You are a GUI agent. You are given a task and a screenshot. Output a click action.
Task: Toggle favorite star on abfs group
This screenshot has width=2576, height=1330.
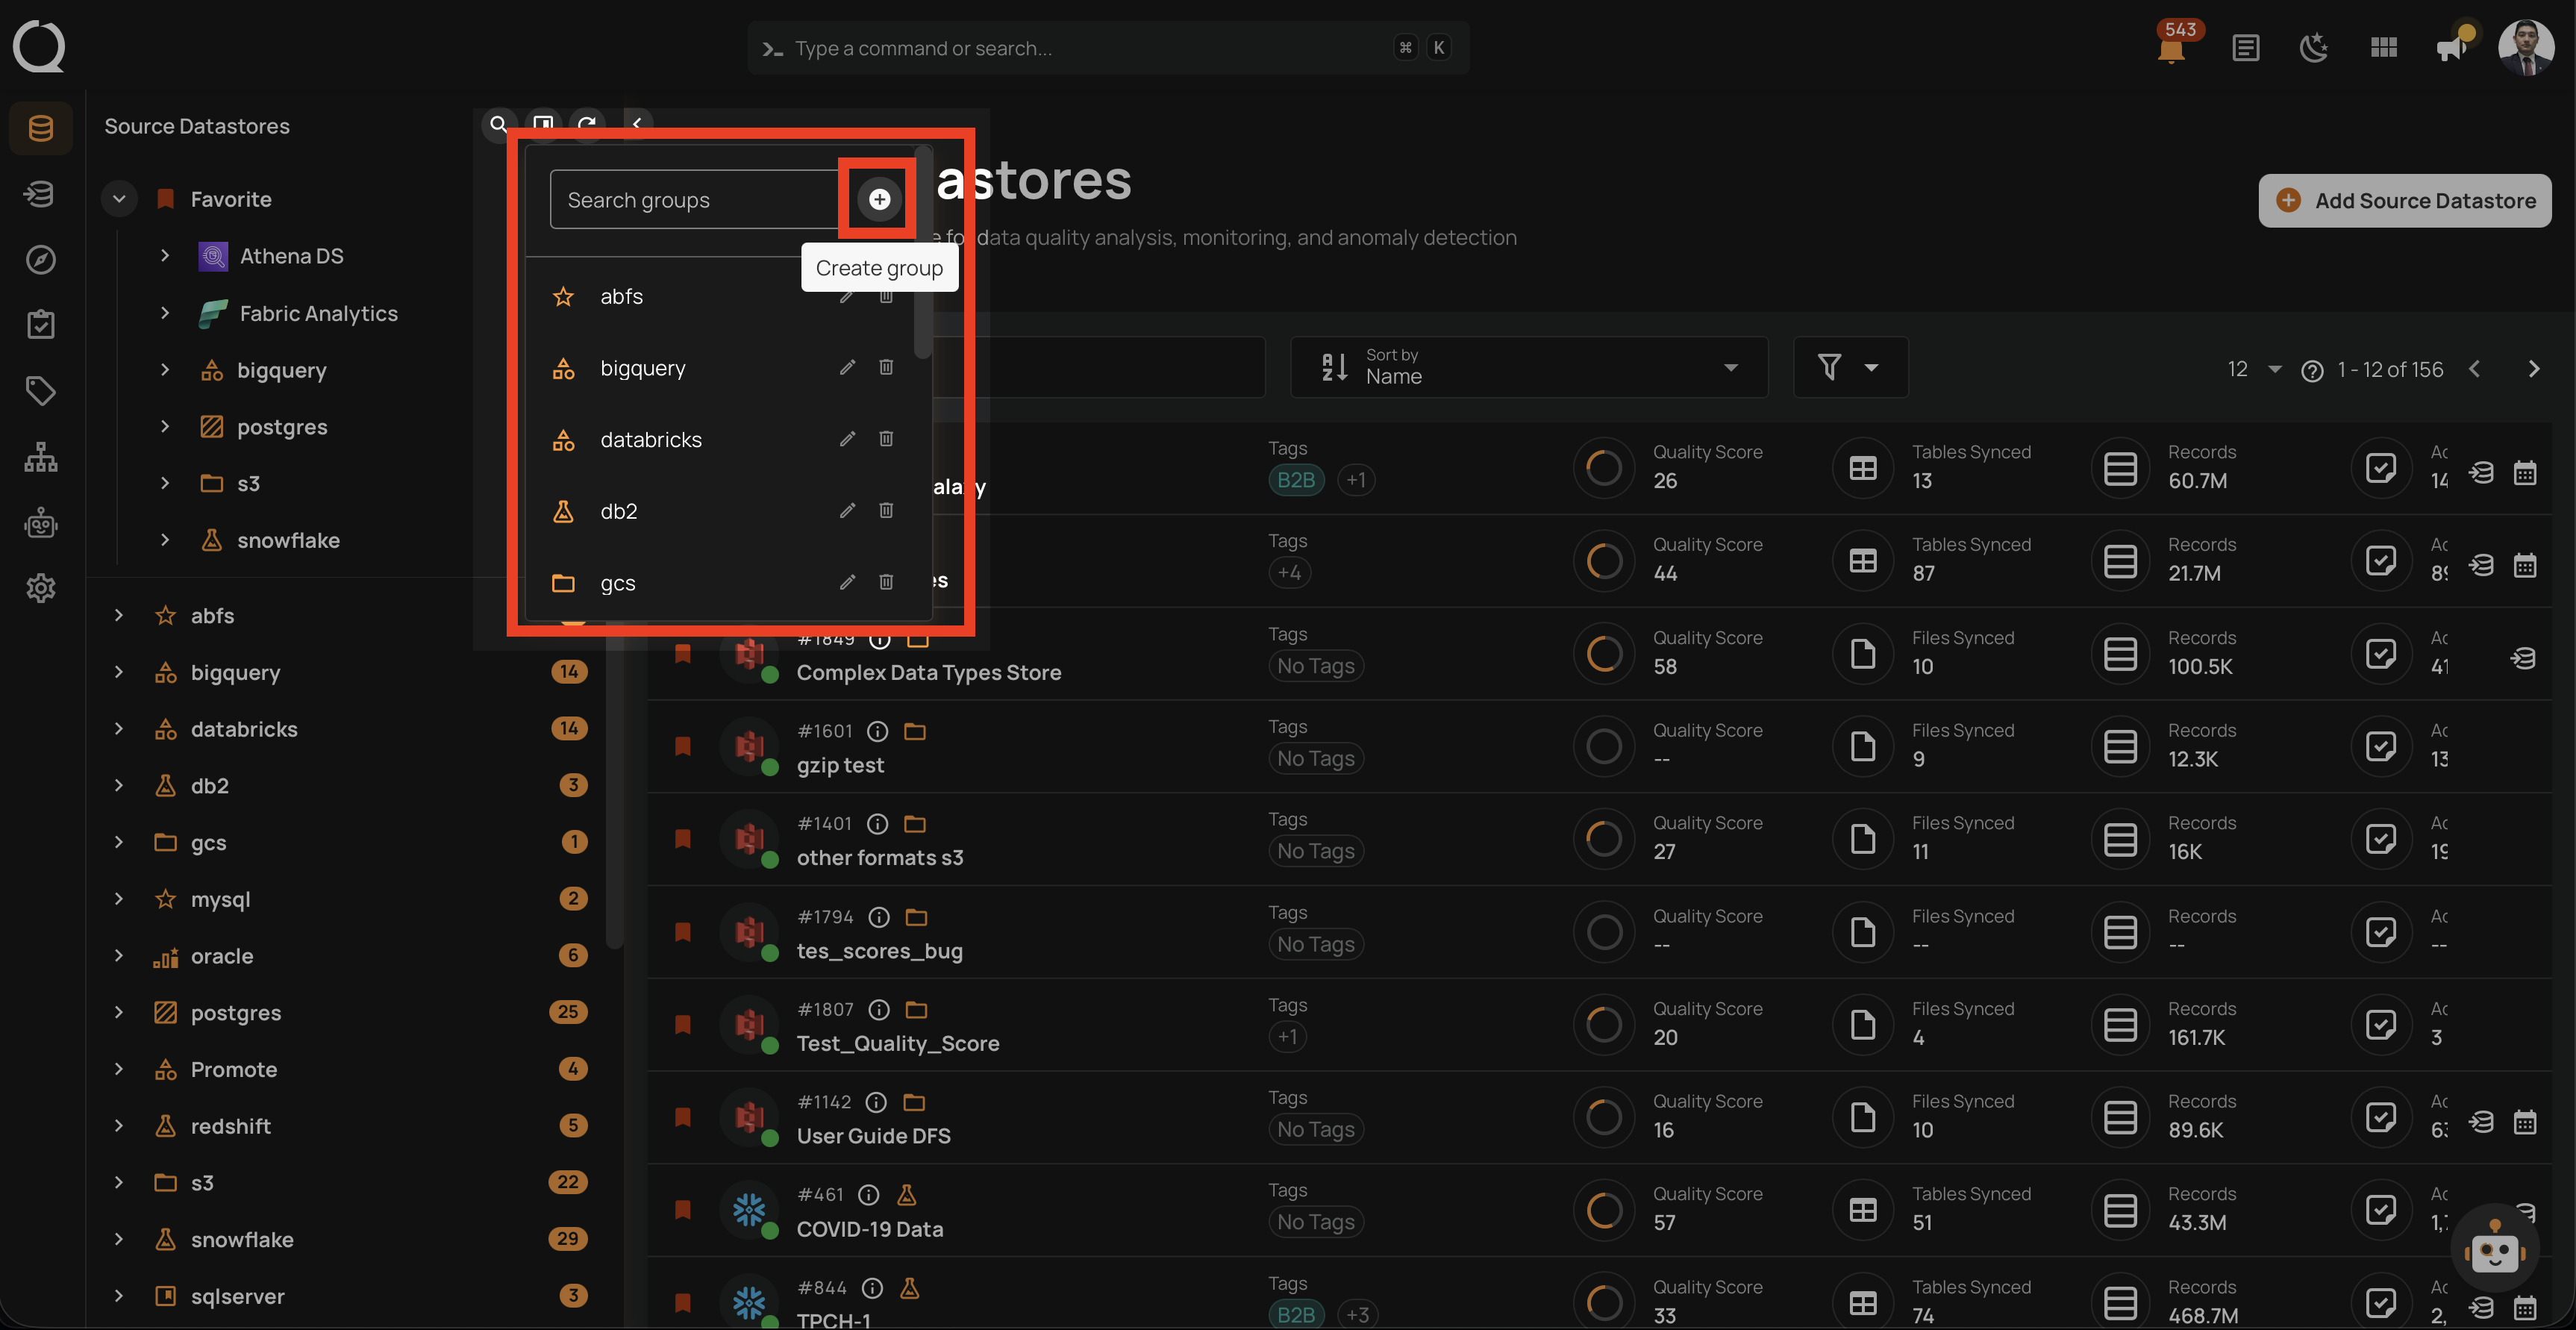(x=562, y=296)
